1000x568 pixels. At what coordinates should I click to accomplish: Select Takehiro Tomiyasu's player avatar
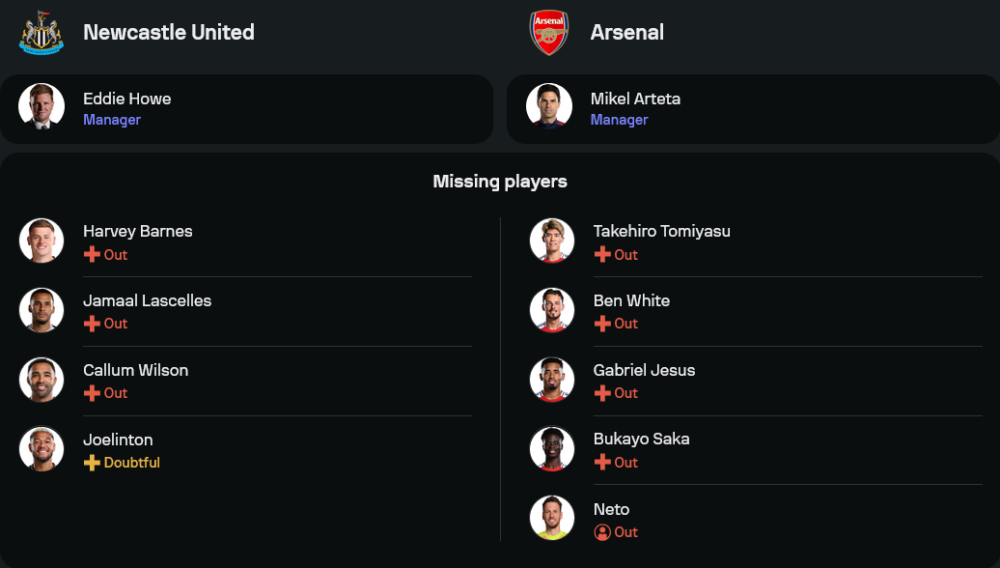(x=552, y=241)
